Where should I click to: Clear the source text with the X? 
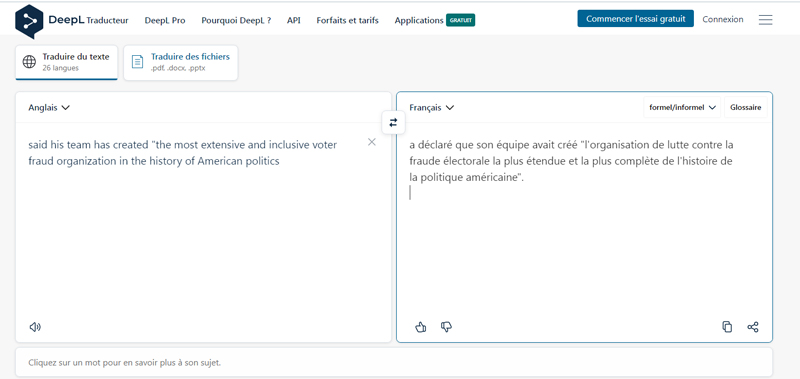coord(371,142)
